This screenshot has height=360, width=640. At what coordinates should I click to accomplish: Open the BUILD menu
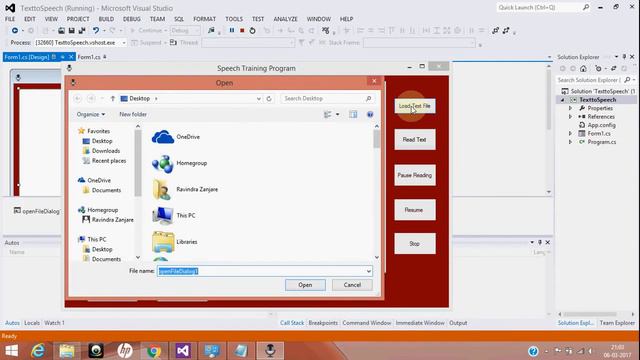106,19
